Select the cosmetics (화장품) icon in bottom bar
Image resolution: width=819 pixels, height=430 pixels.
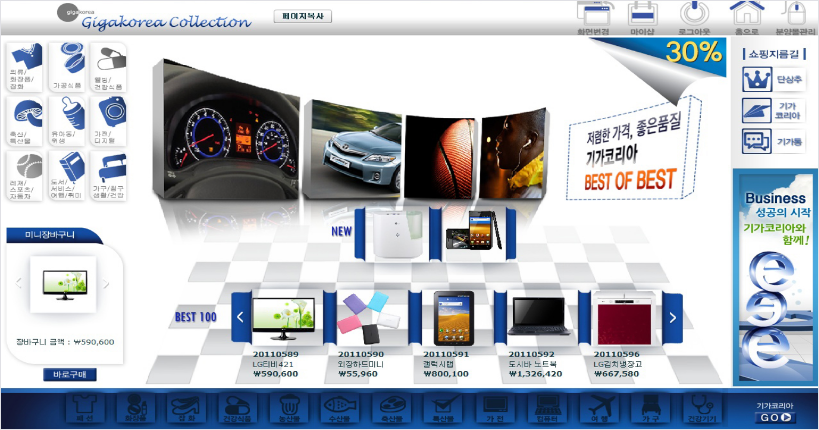(x=135, y=409)
